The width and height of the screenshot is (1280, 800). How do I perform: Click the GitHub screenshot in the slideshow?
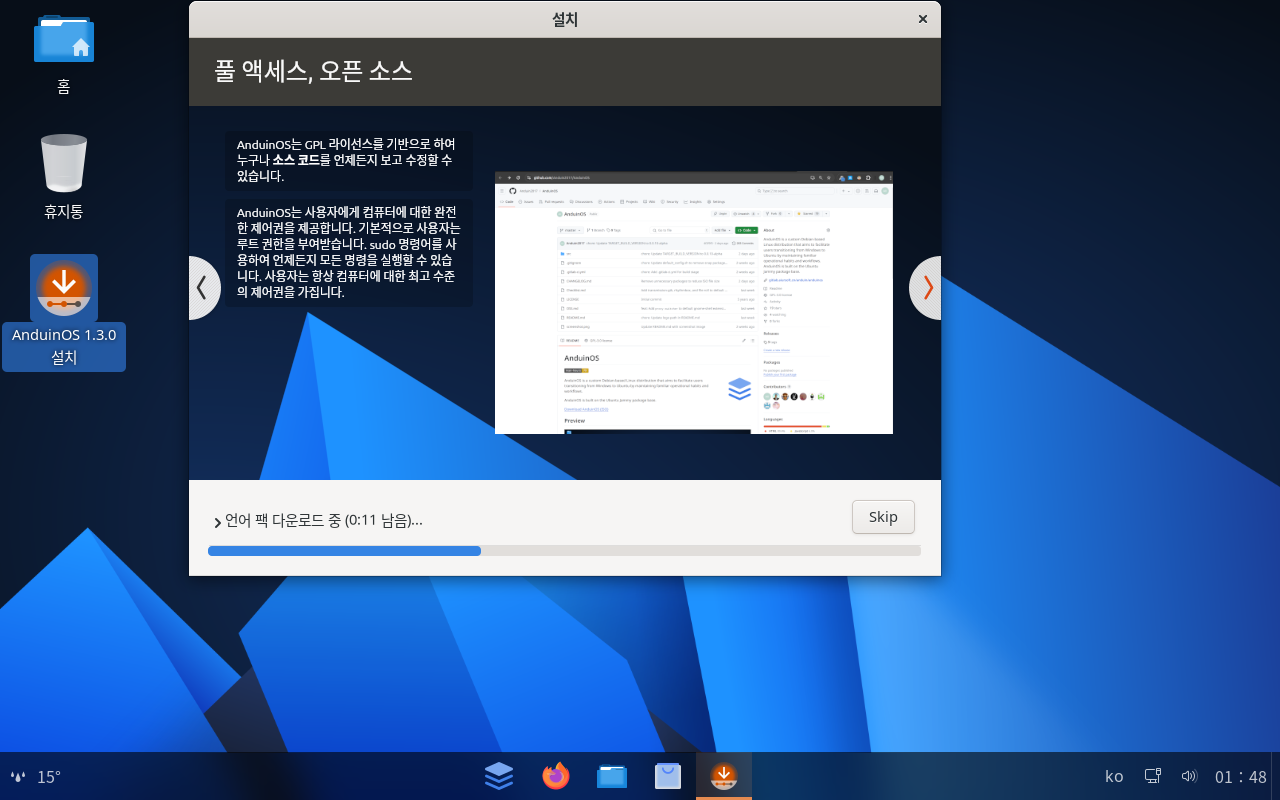[x=694, y=303]
